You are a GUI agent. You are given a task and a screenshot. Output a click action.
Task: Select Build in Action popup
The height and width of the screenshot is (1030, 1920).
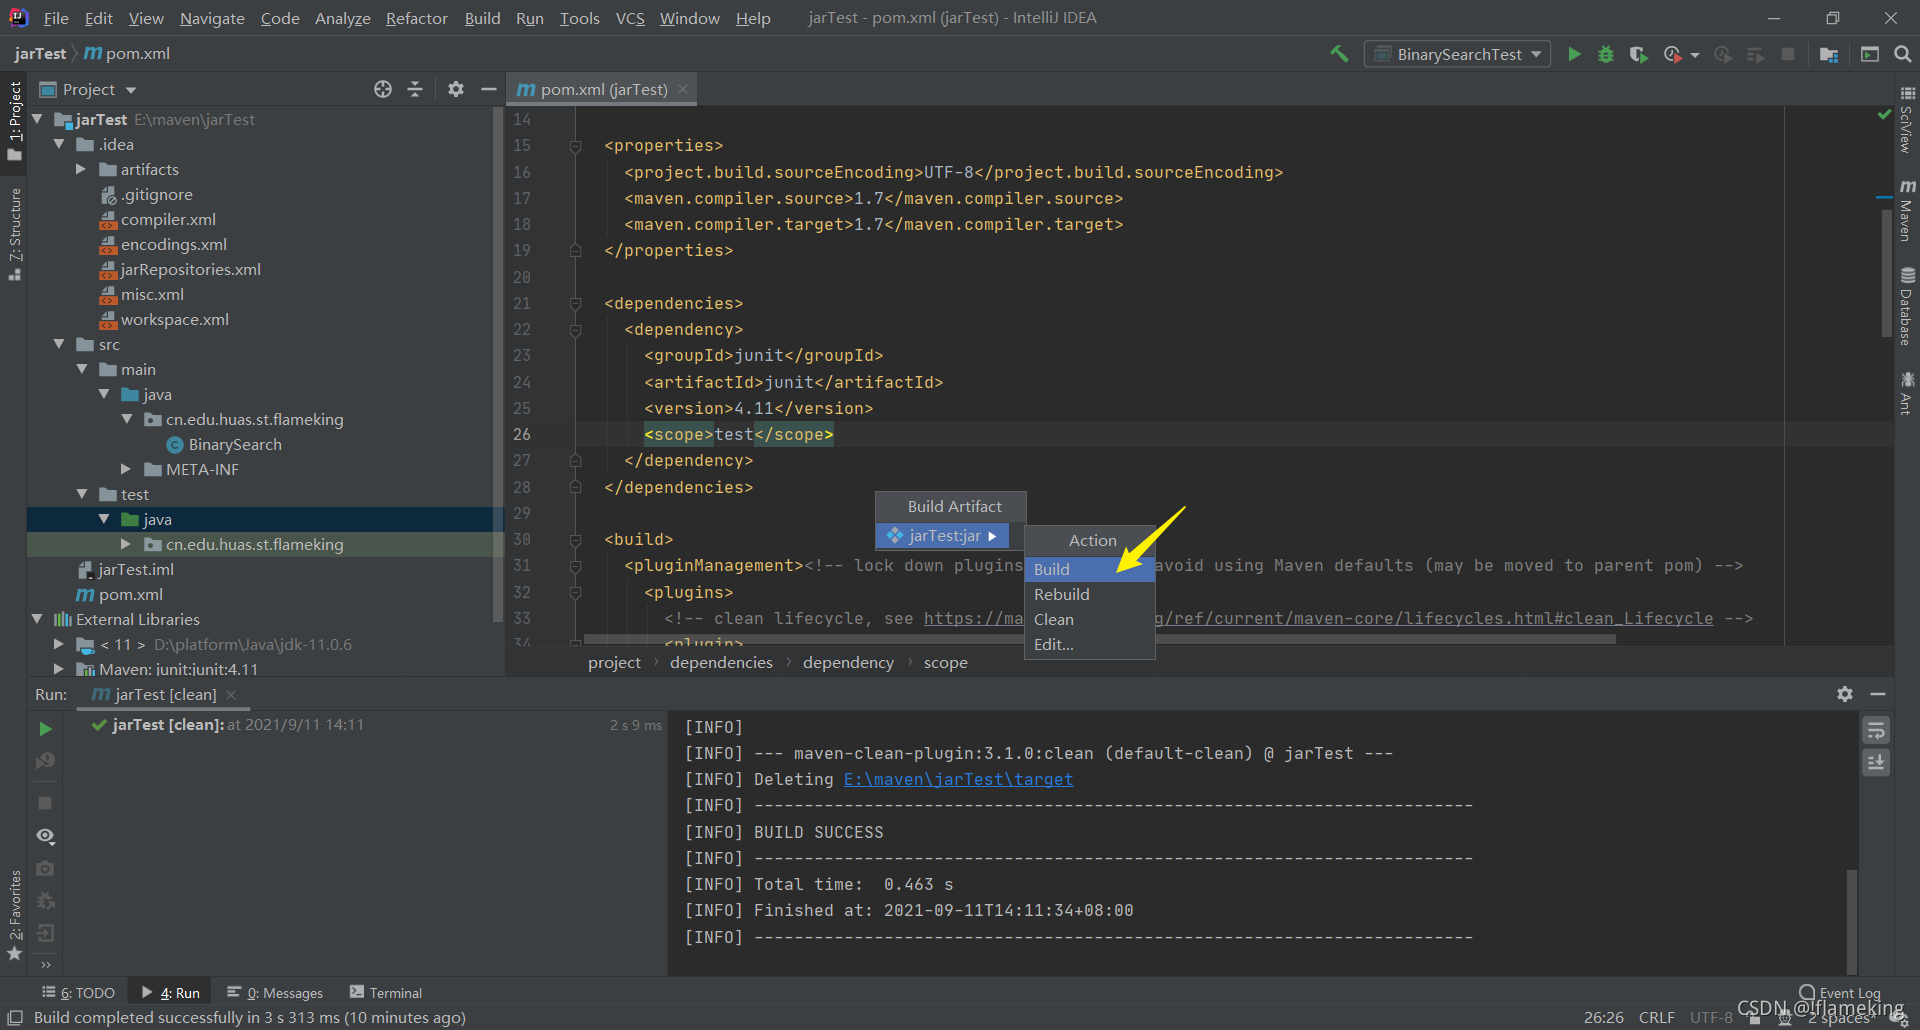pos(1090,569)
